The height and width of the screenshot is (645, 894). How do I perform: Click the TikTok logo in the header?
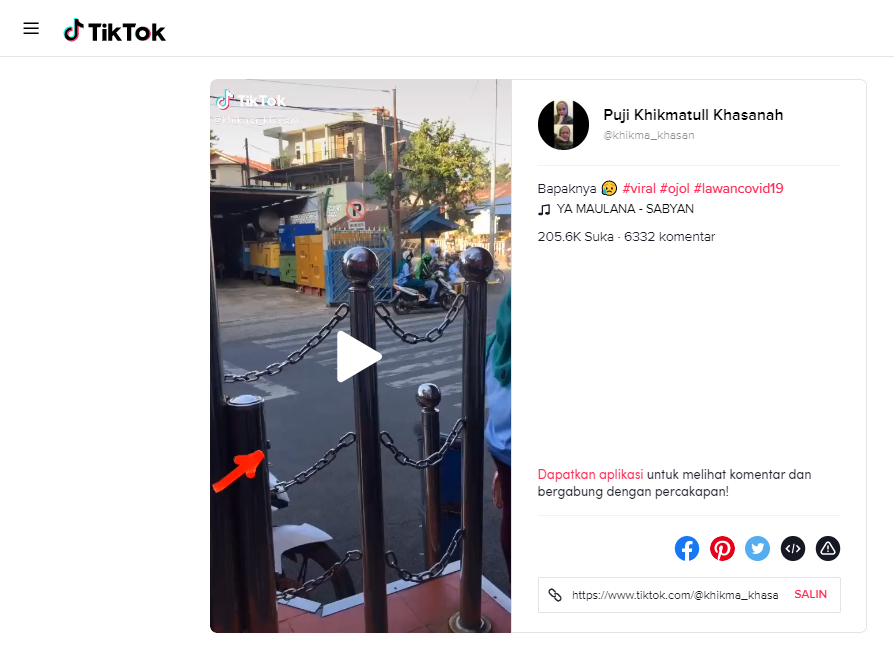coord(114,31)
